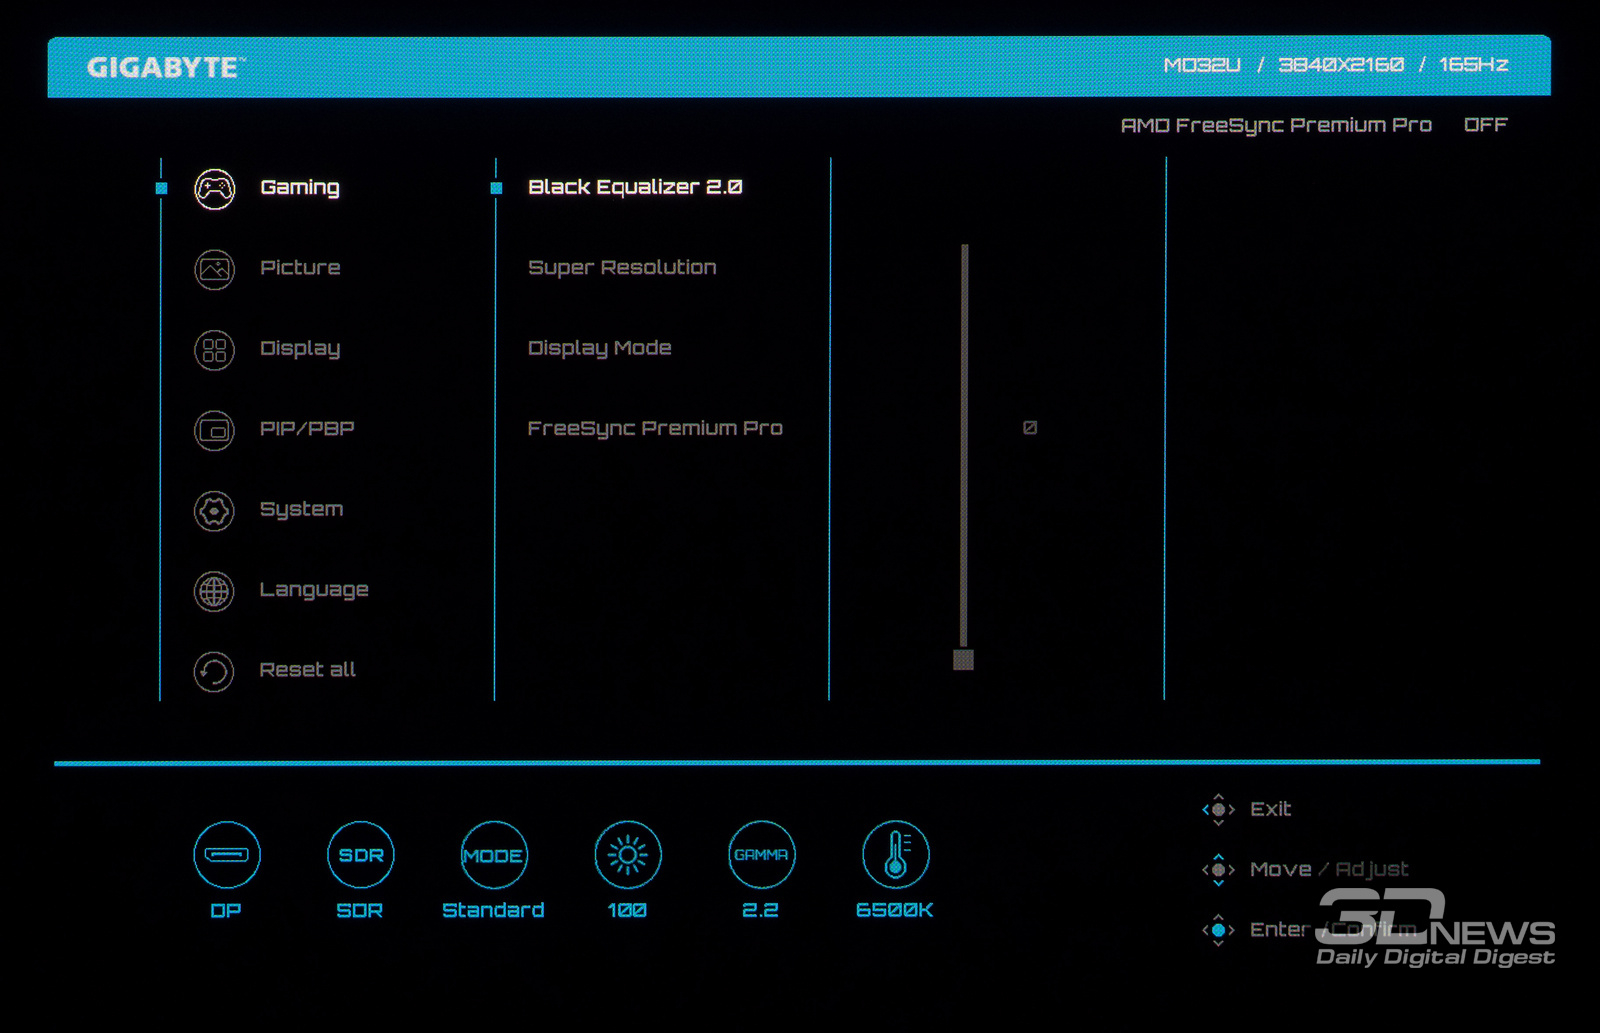Click the DP input port icon
The height and width of the screenshot is (1033, 1600).
[x=227, y=855]
